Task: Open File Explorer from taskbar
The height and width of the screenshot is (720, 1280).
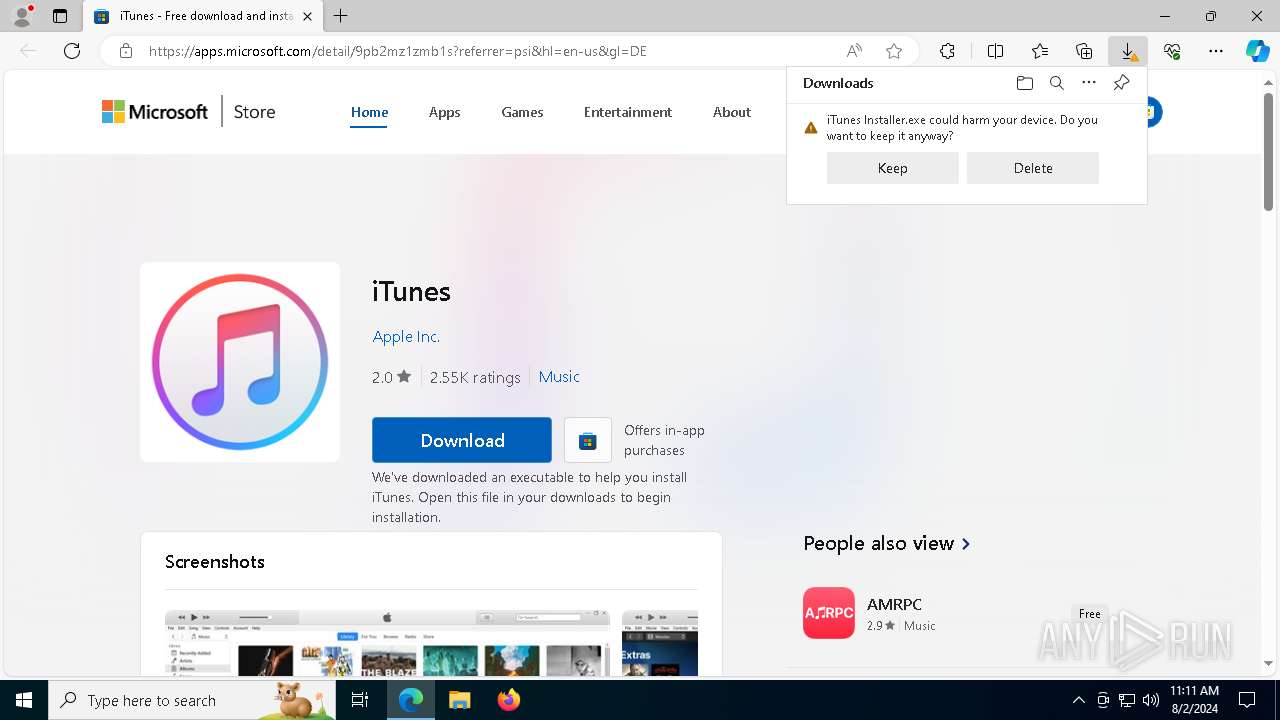Action: click(x=459, y=700)
